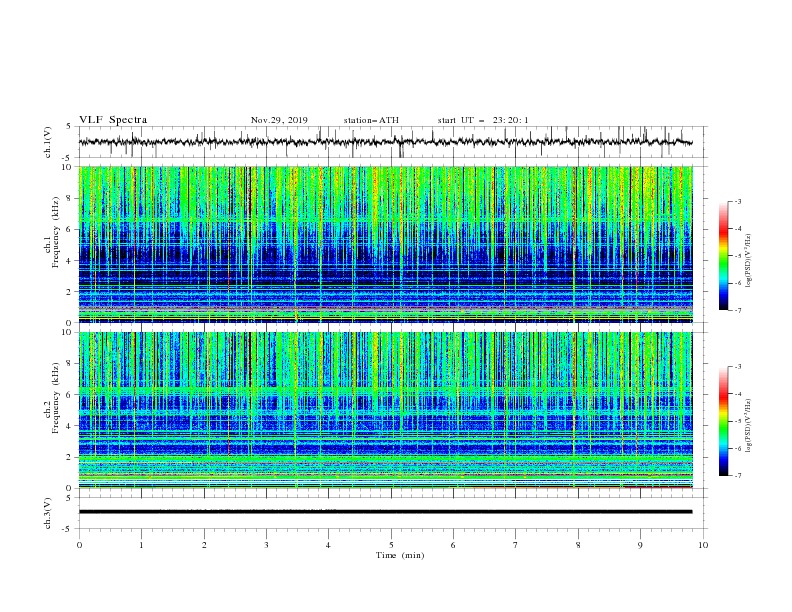The height and width of the screenshot is (612, 792).
Task: Click the "5" voltage tick of ch.1(V) axis
Action: coord(69,127)
